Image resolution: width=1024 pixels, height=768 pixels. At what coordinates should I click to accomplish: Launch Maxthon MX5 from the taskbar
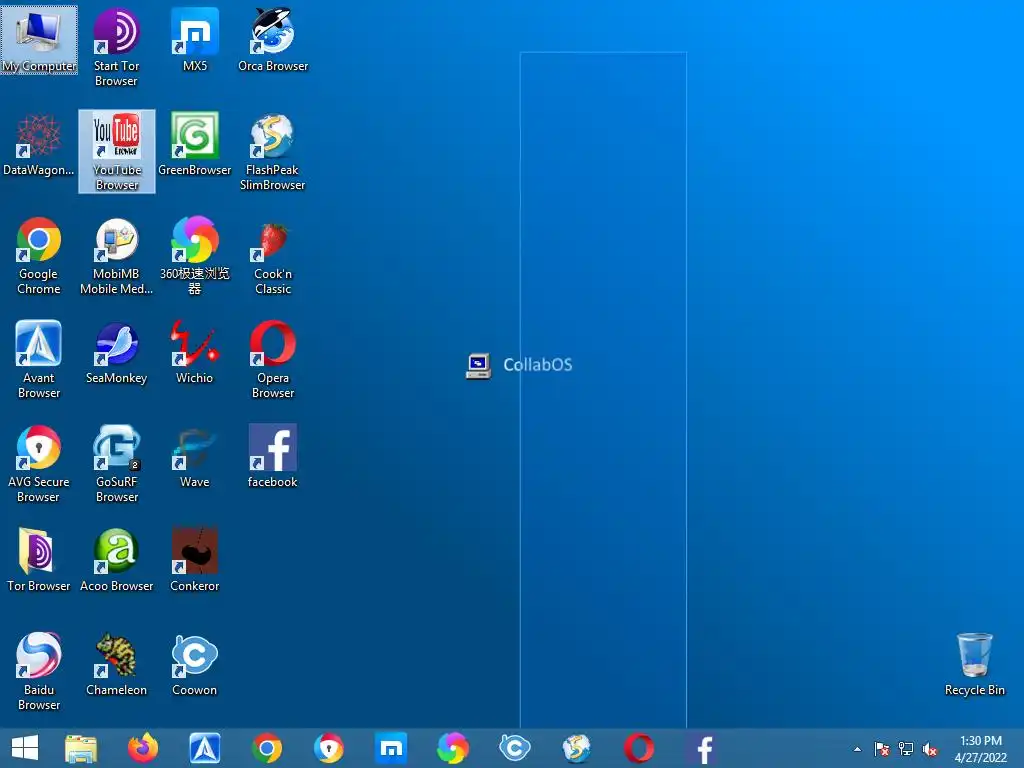(391, 748)
